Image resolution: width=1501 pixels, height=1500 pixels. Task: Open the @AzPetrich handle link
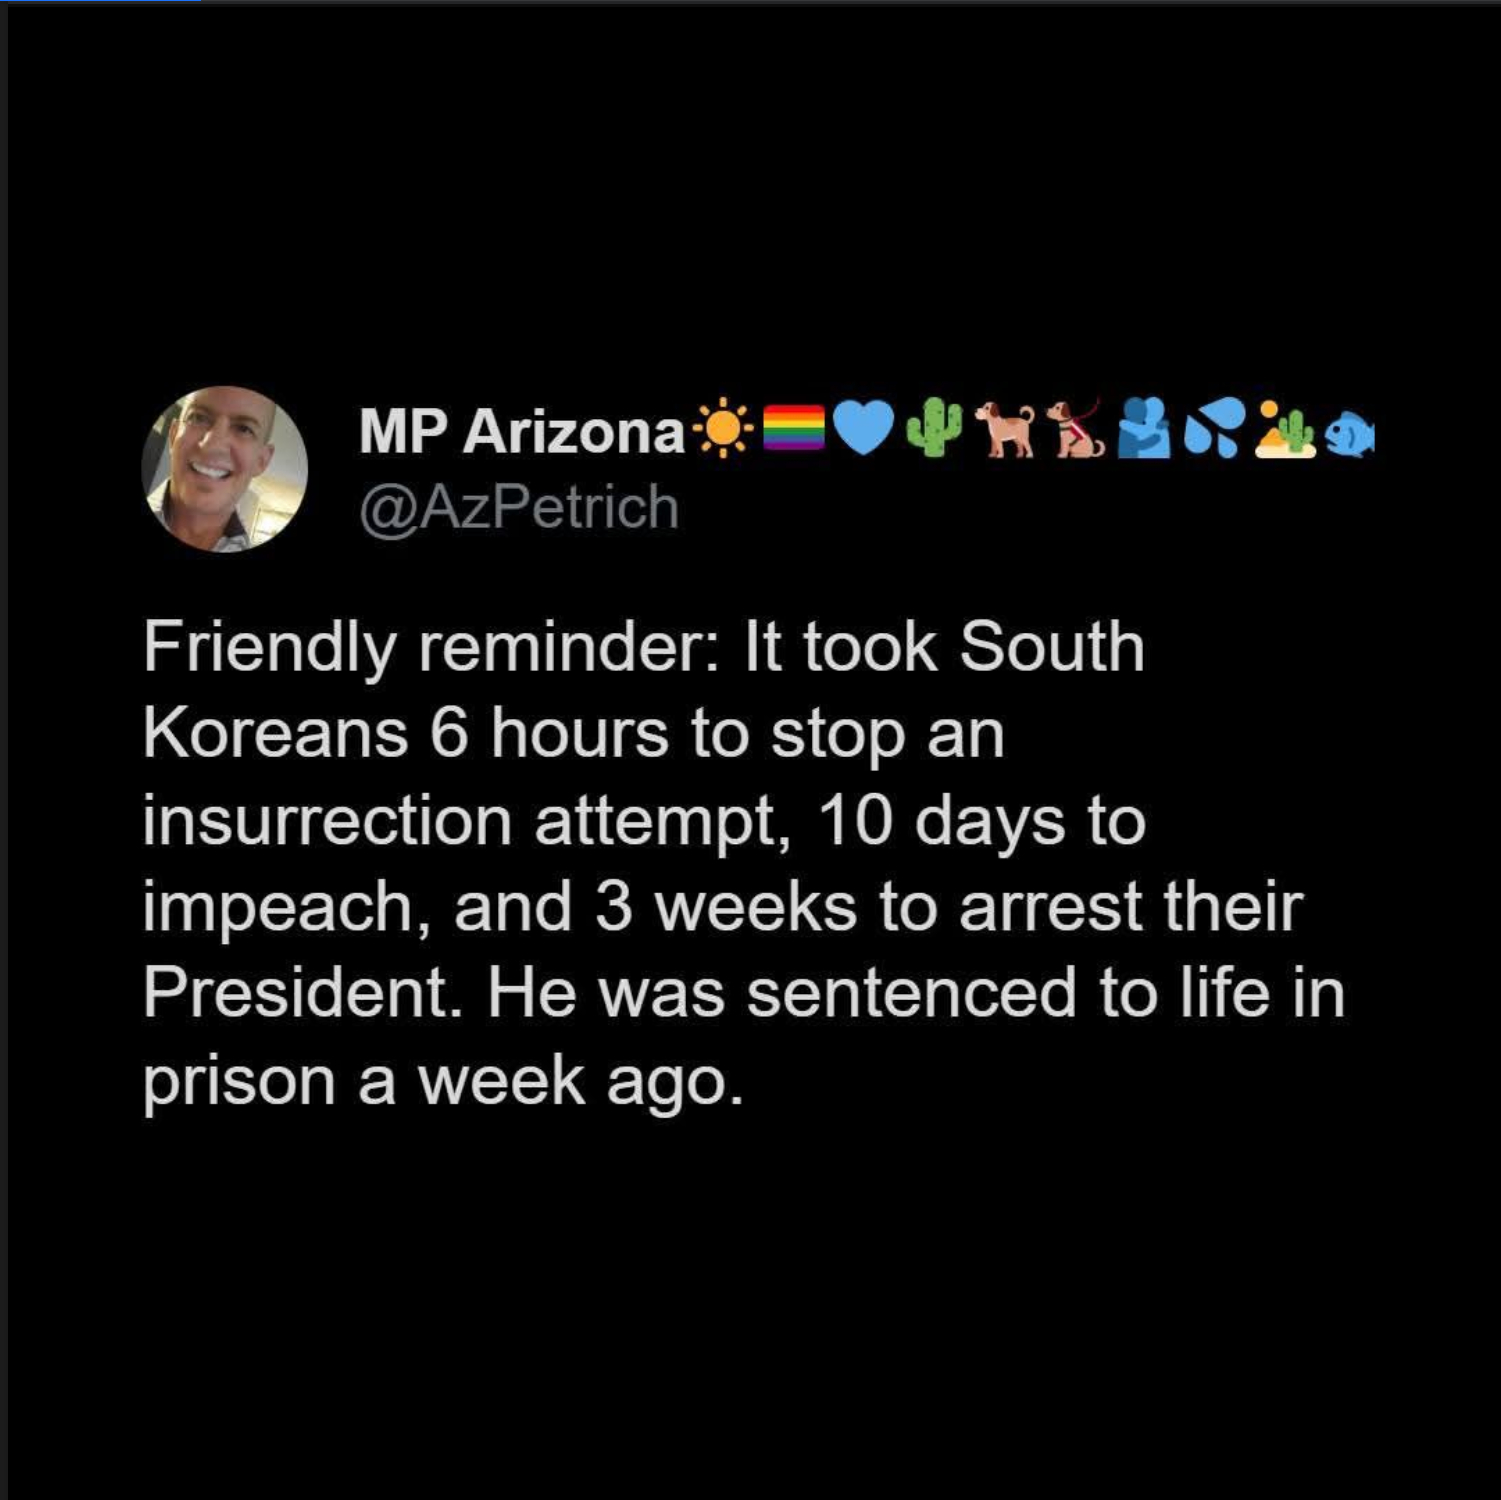[x=519, y=507]
